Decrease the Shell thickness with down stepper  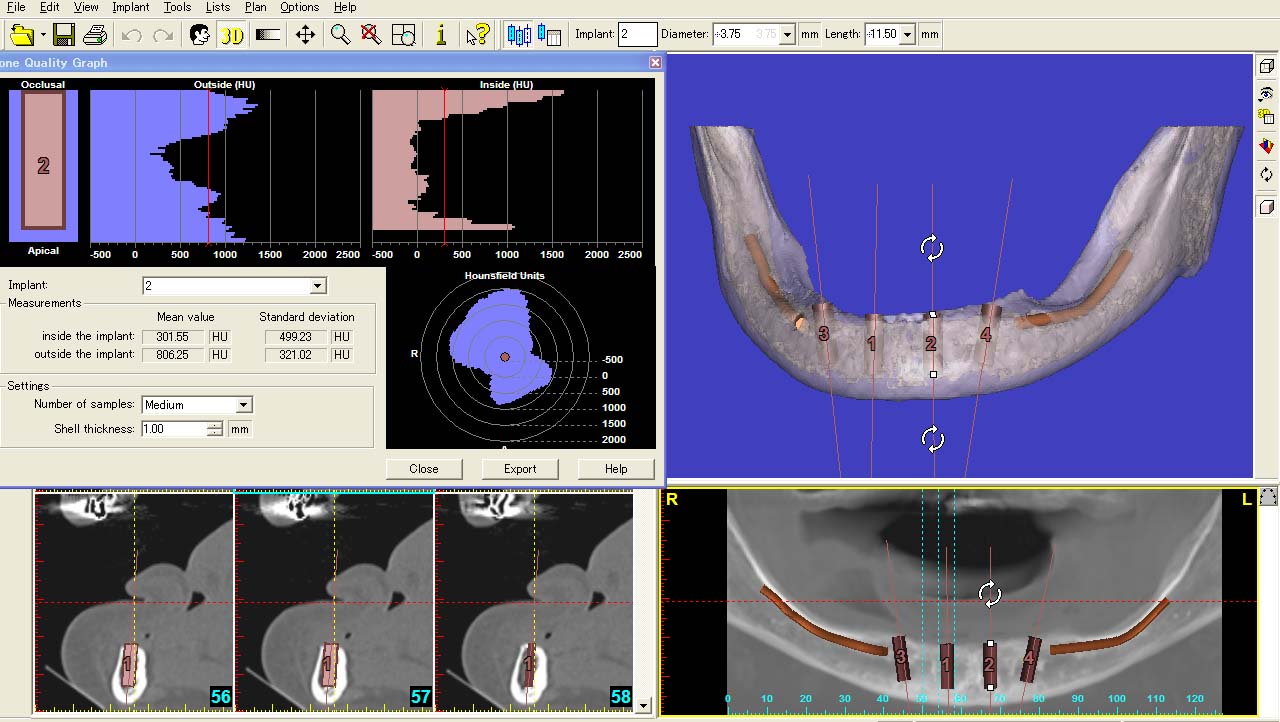click(215, 433)
